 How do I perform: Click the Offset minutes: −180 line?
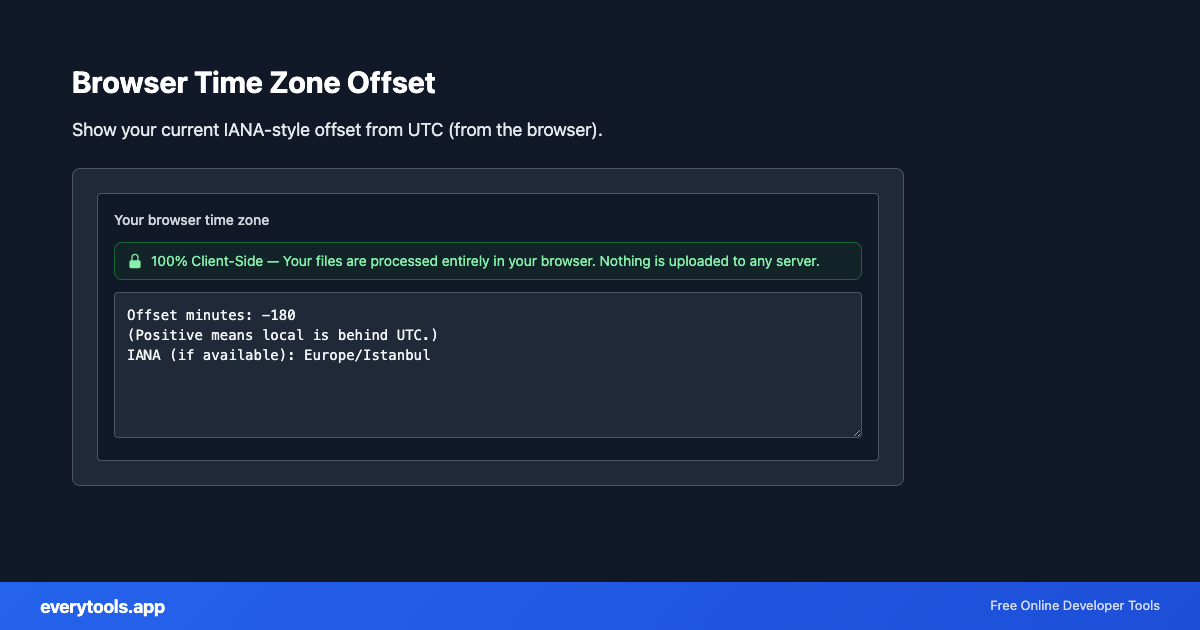coord(211,314)
